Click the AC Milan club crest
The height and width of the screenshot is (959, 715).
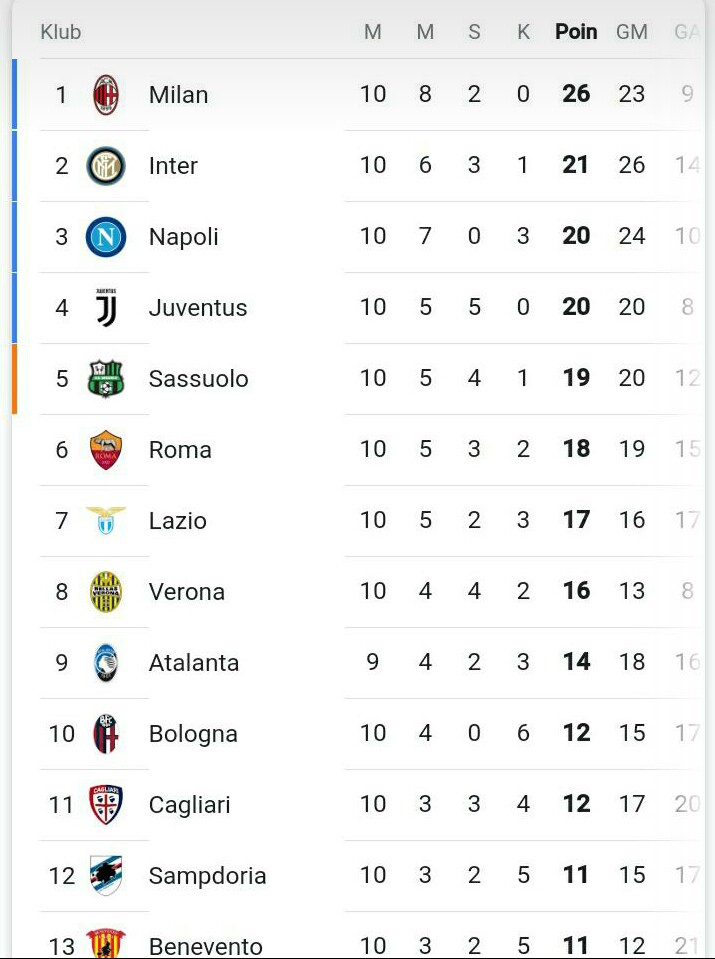(x=106, y=95)
